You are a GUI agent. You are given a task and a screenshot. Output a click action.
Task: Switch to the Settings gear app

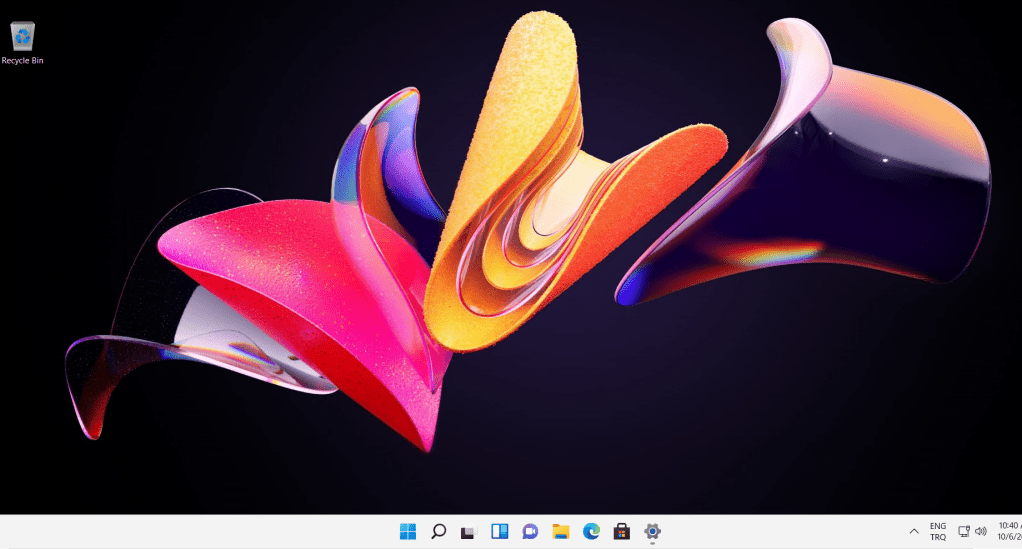(x=653, y=532)
